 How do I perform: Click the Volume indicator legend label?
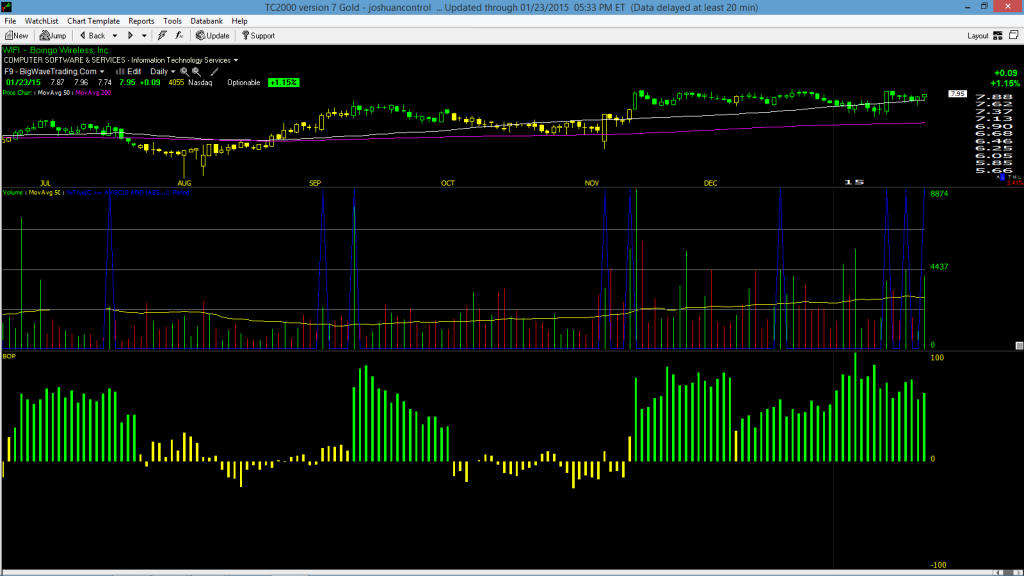pyautogui.click(x=14, y=193)
